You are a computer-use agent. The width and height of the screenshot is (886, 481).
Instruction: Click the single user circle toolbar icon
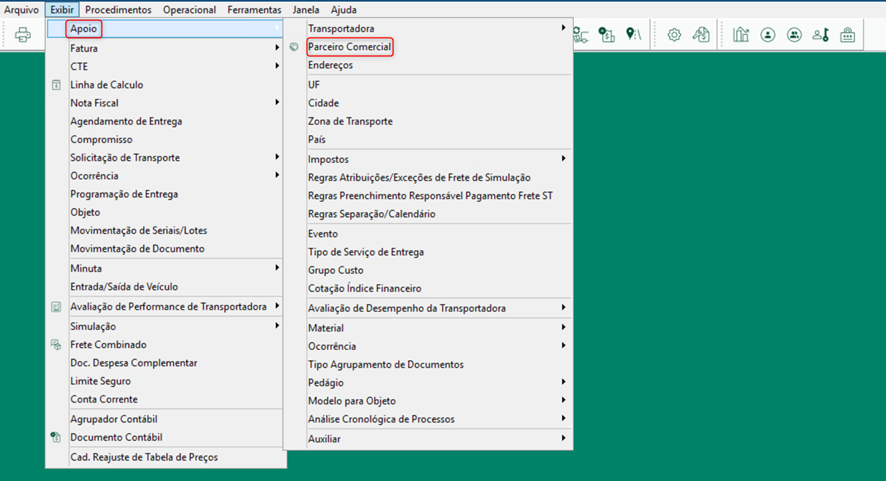coord(767,35)
